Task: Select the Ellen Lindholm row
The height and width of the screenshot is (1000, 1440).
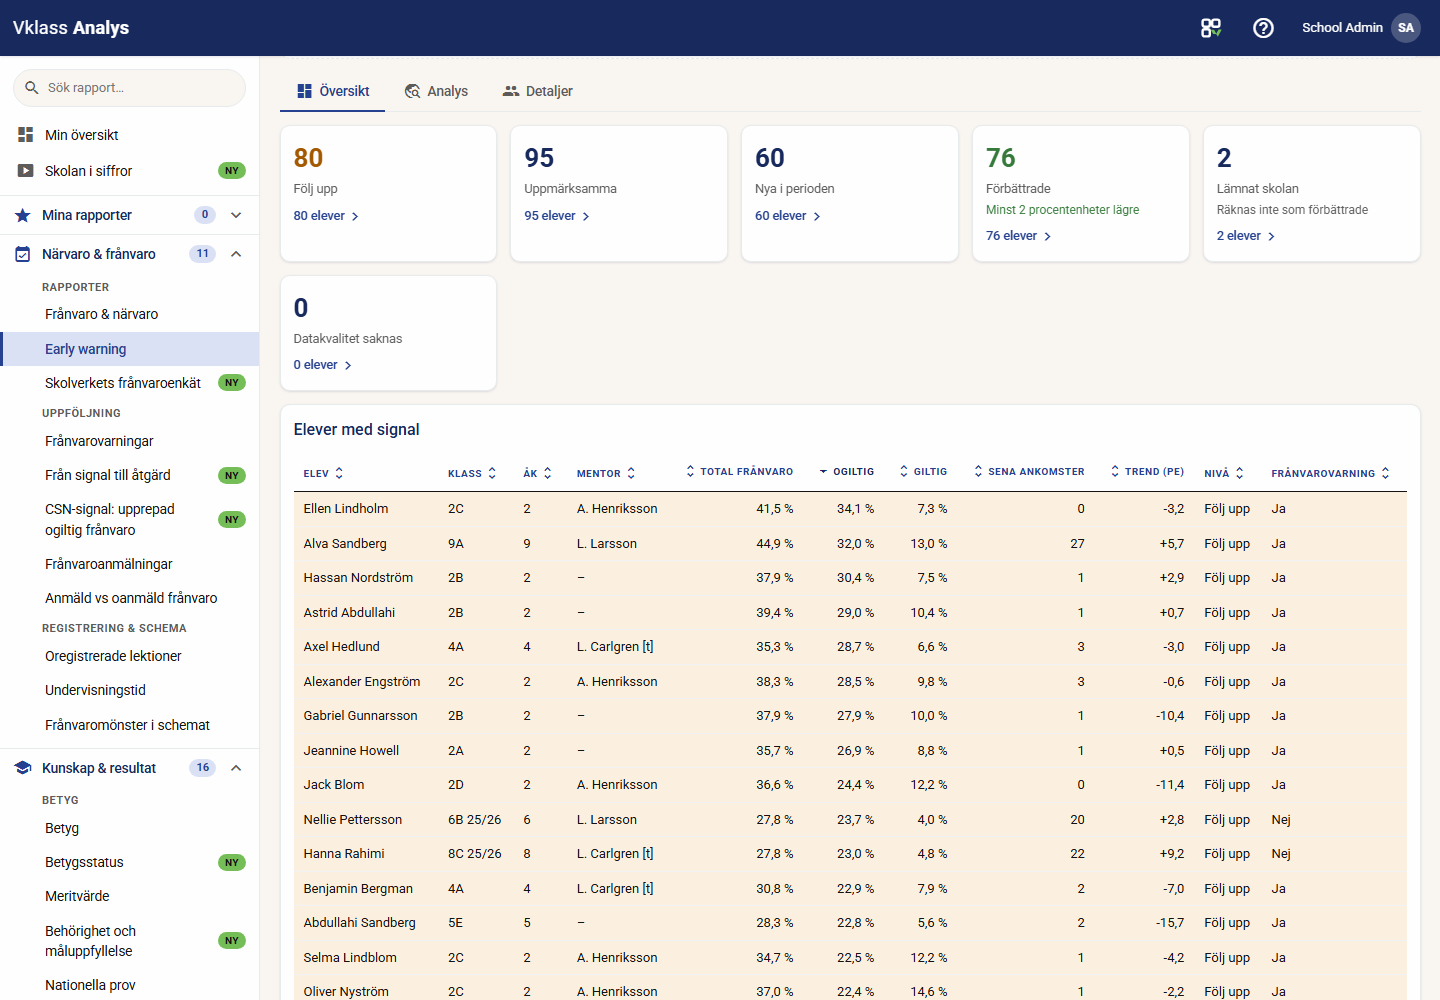Action: click(x=850, y=509)
